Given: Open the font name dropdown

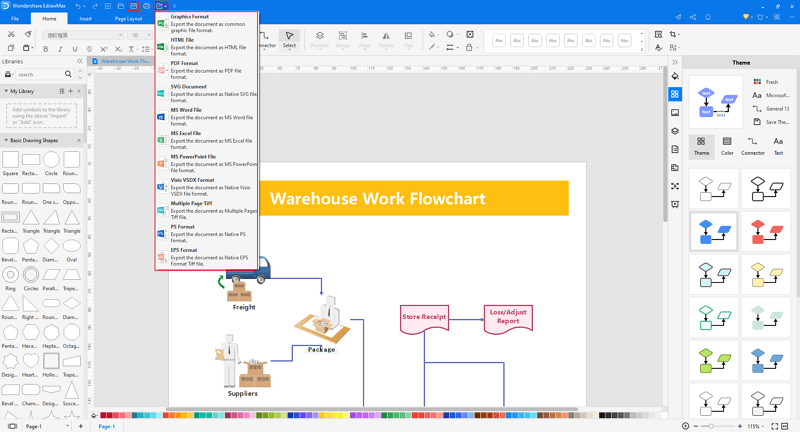Looking at the screenshot, I should 84,35.
